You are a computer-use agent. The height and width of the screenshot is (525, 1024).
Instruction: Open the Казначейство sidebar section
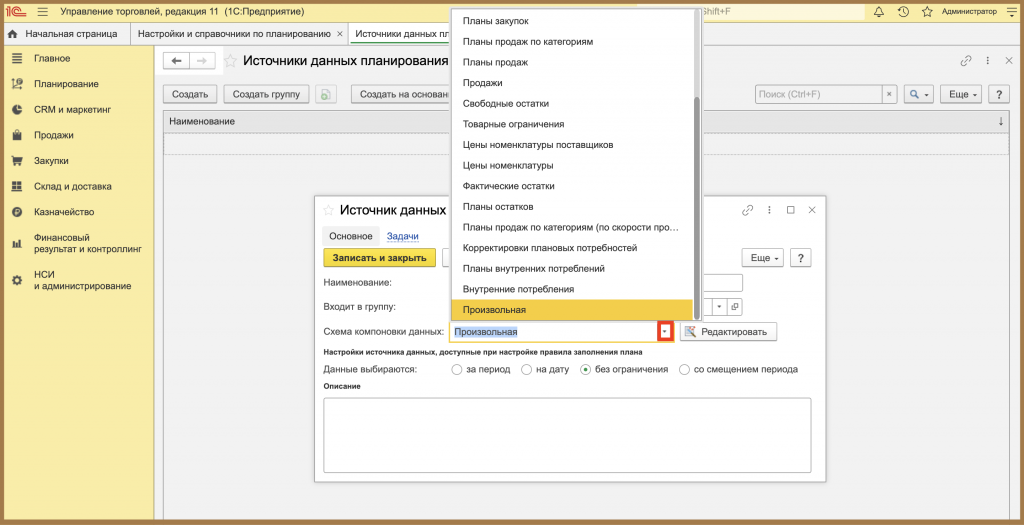64,212
